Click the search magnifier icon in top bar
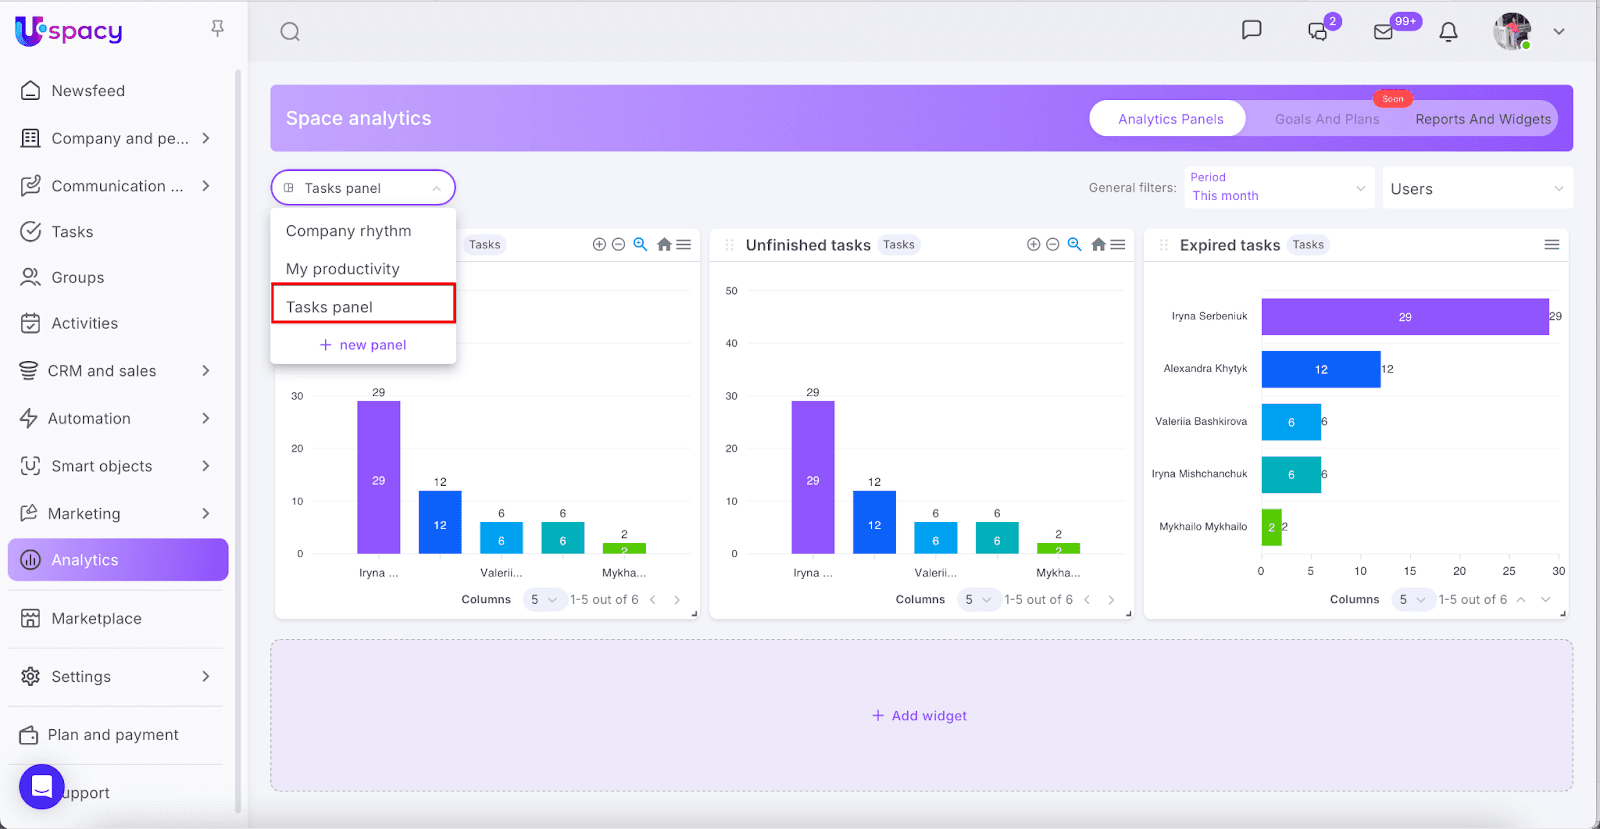Viewport: 1600px width, 829px height. click(290, 32)
